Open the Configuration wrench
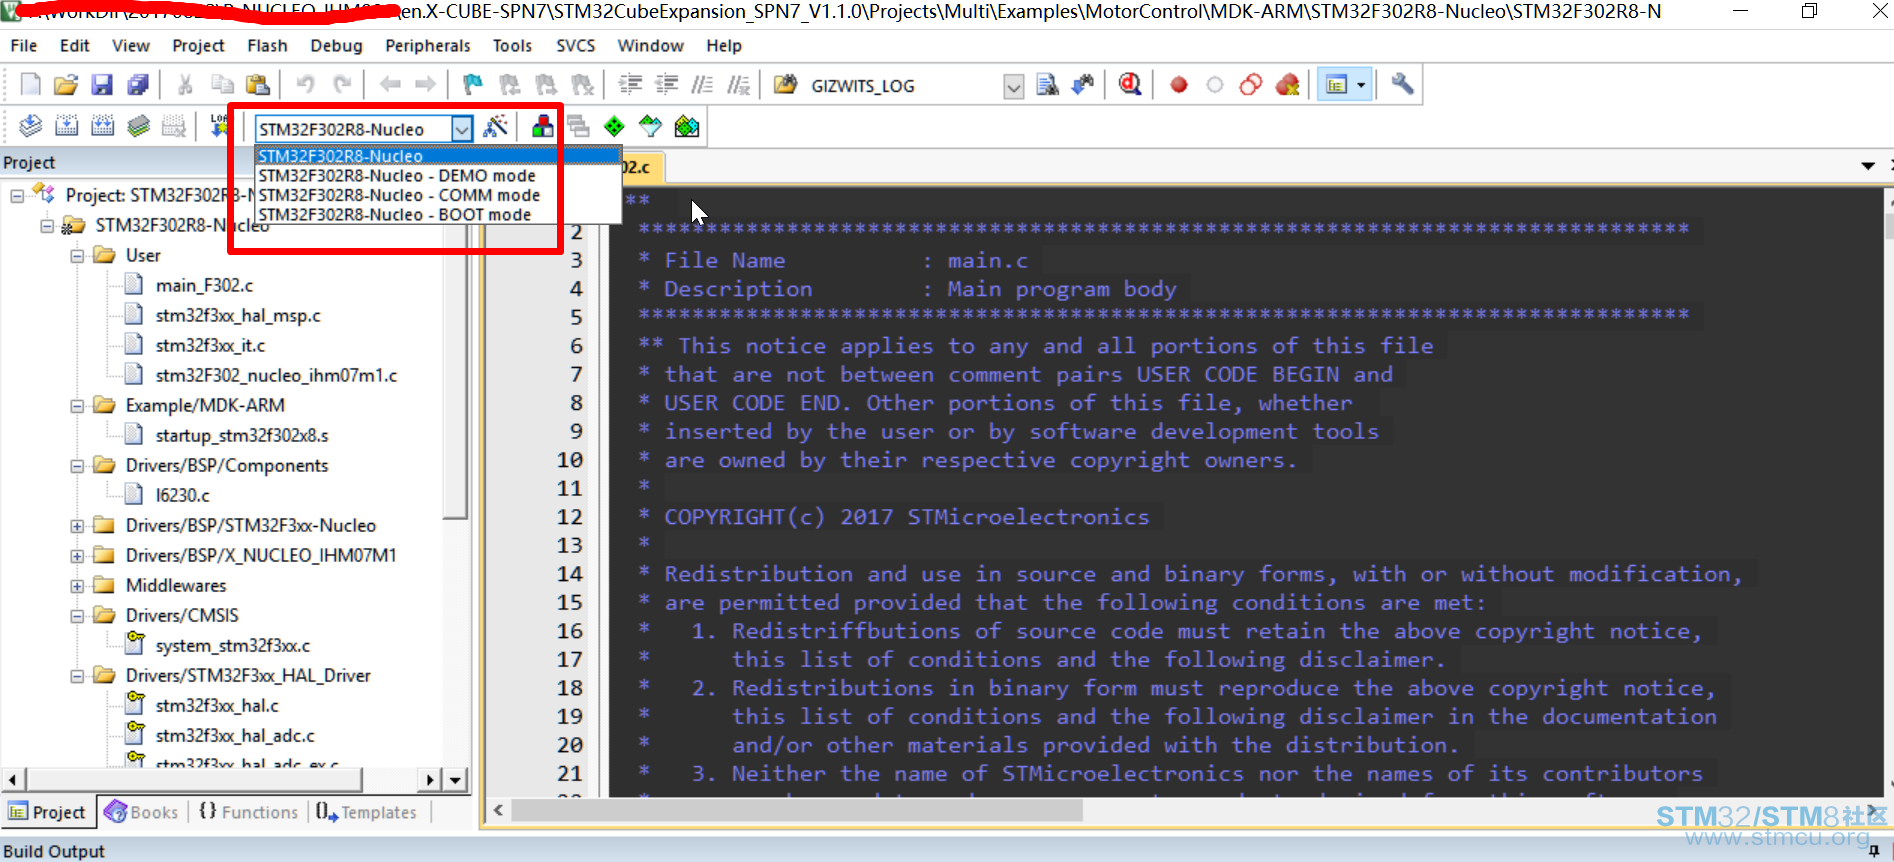Image resolution: width=1894 pixels, height=862 pixels. (1402, 85)
